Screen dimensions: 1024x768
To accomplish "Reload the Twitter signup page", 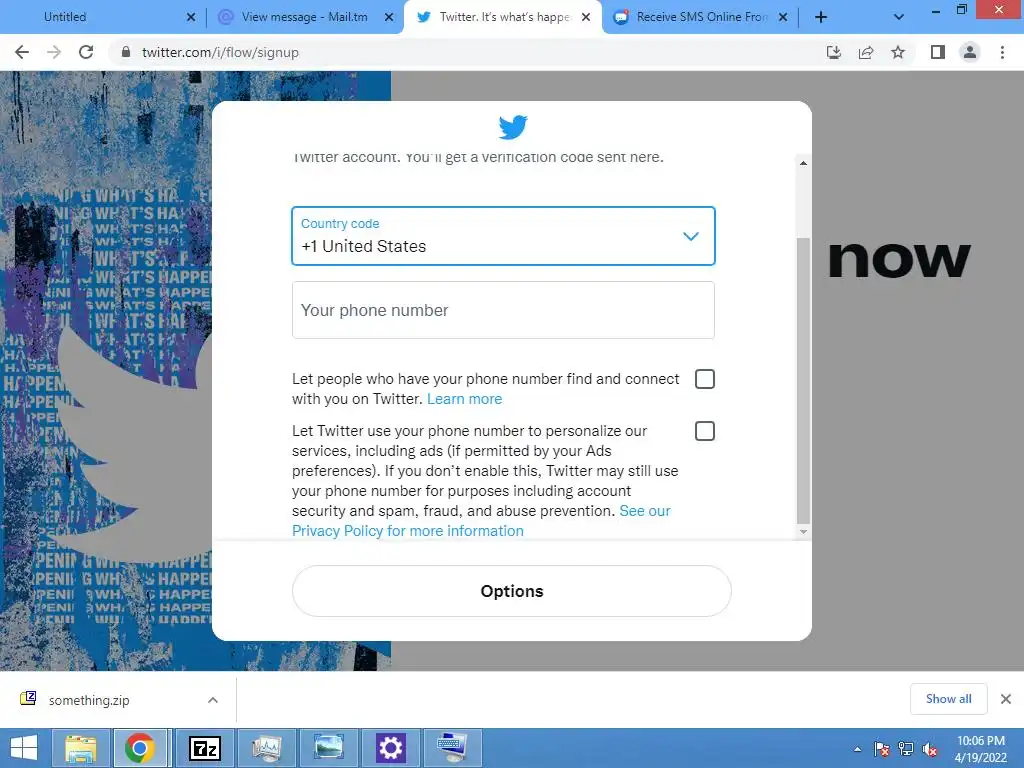I will 86,52.
